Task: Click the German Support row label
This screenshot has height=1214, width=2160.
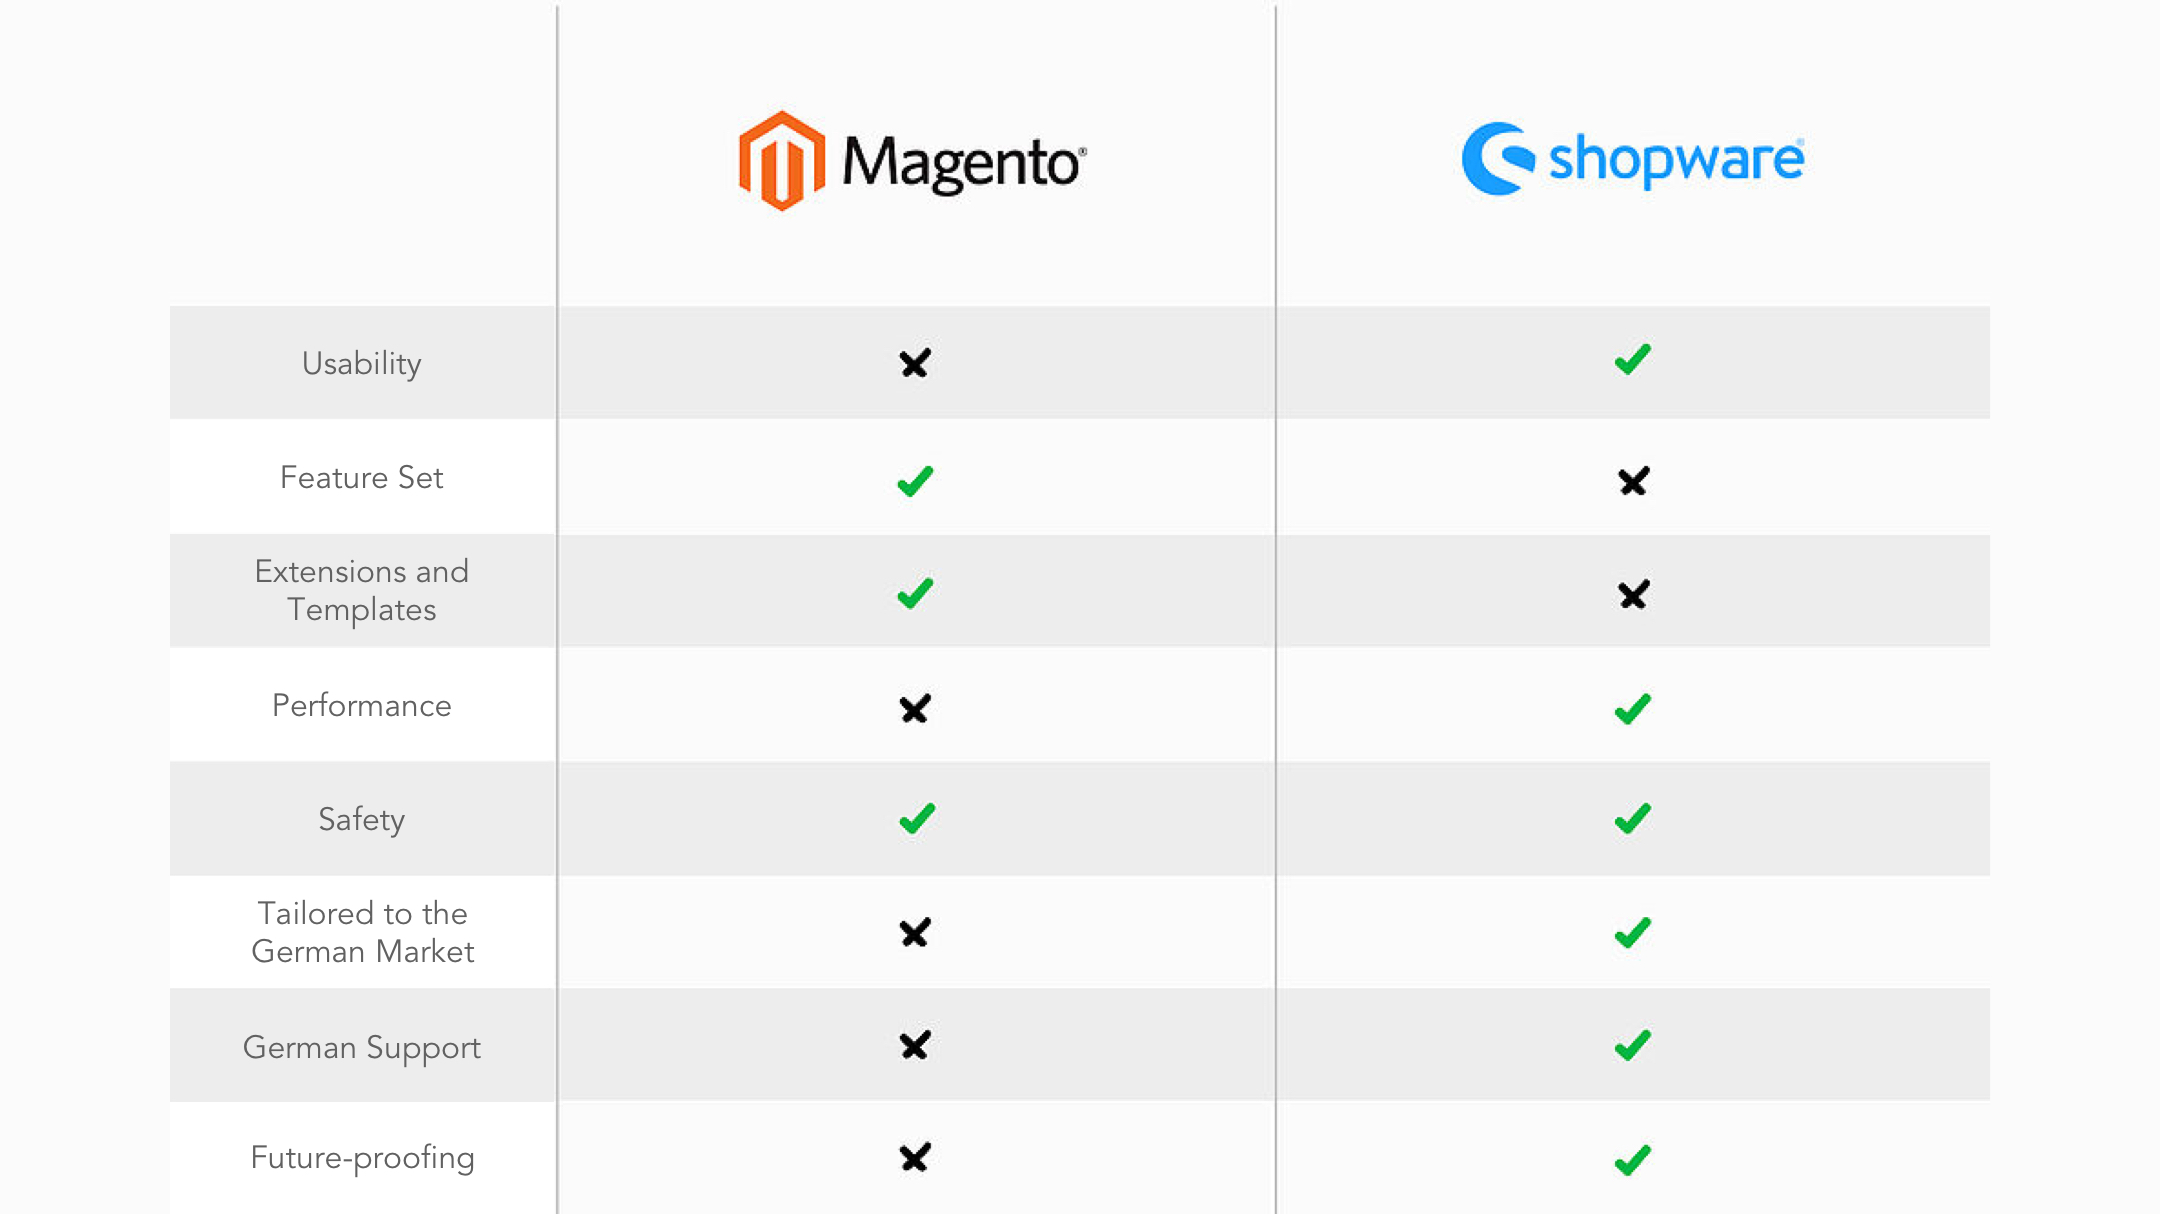Action: click(x=360, y=1046)
